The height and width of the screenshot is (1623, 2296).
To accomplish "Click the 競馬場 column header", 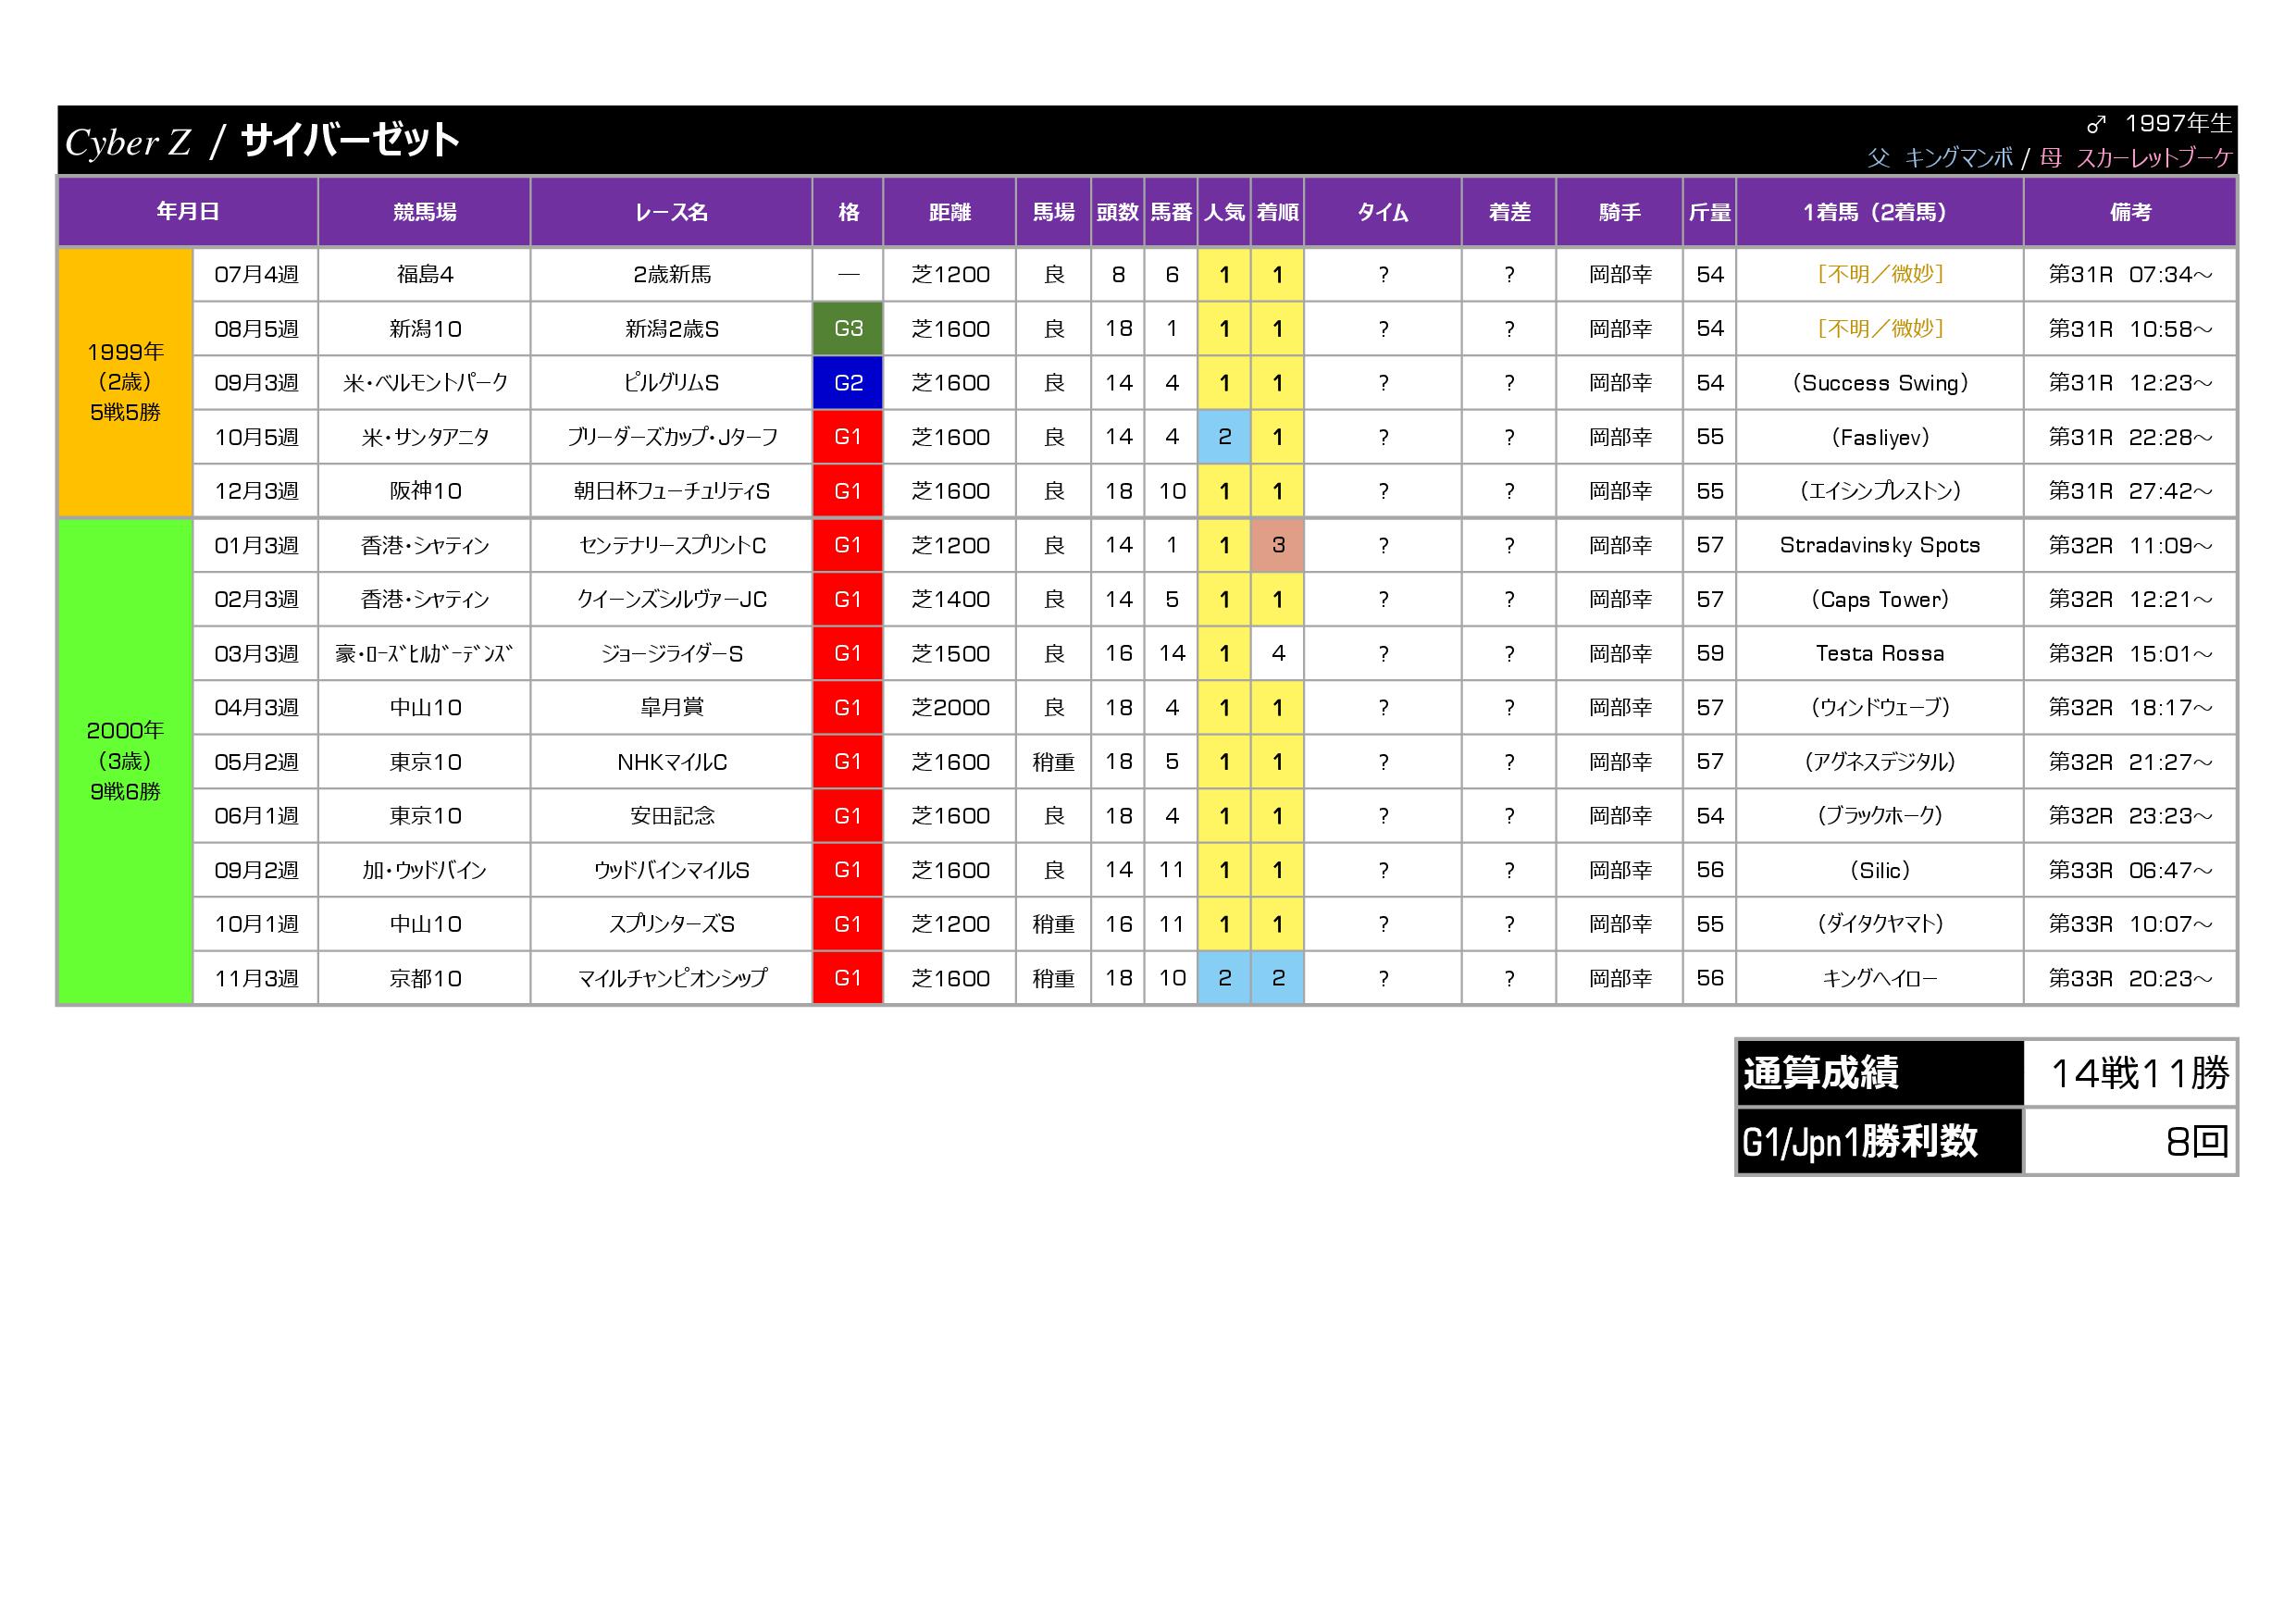I will 424,212.
